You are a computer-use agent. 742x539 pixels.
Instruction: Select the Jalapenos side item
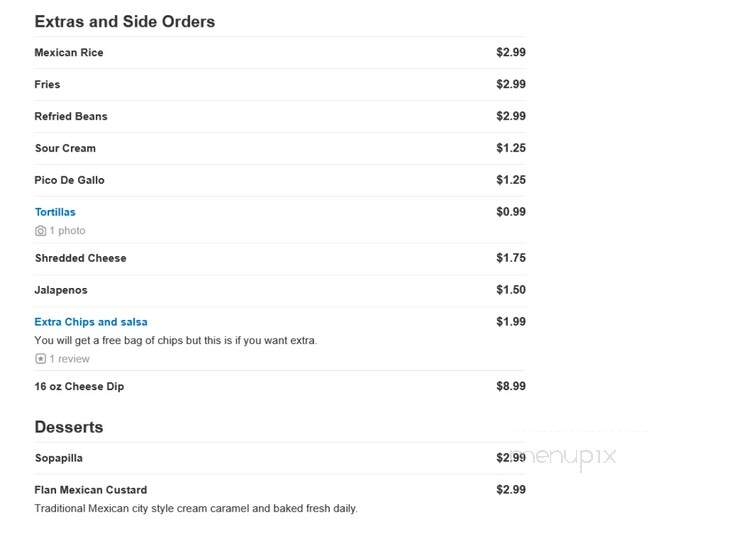coord(61,290)
